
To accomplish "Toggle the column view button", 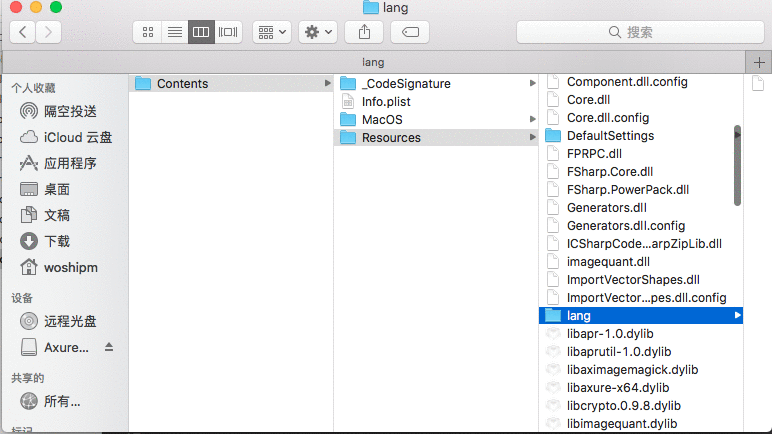I will (x=201, y=33).
